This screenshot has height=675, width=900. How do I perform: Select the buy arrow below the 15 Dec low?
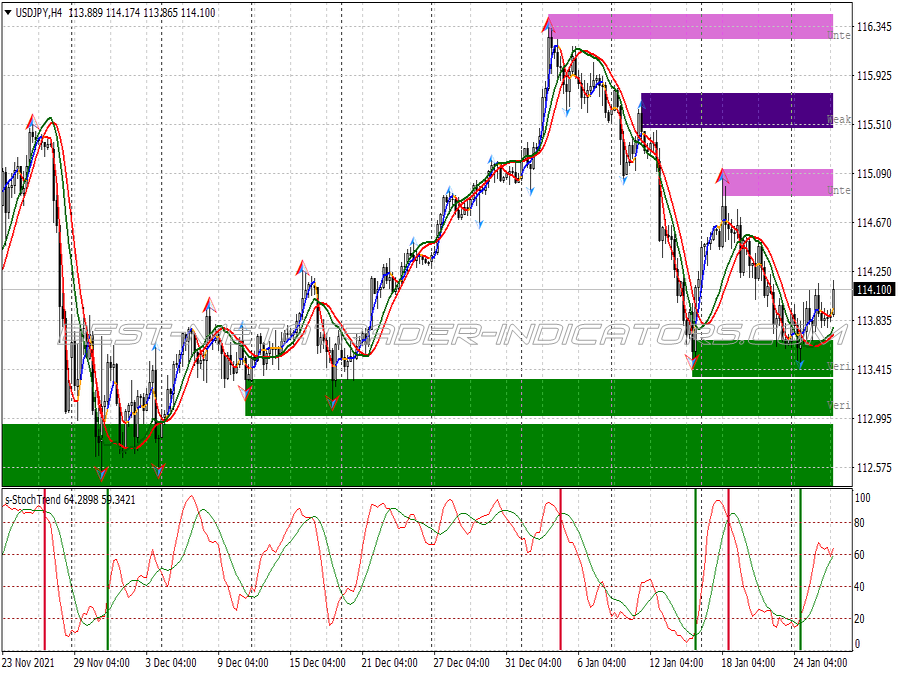click(x=333, y=403)
